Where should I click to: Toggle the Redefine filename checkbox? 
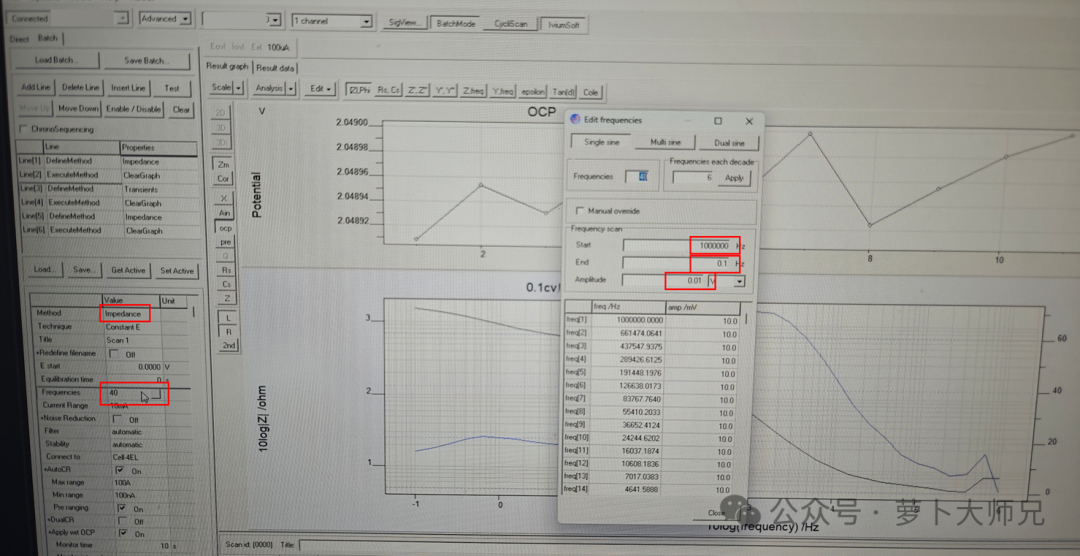[x=114, y=353]
